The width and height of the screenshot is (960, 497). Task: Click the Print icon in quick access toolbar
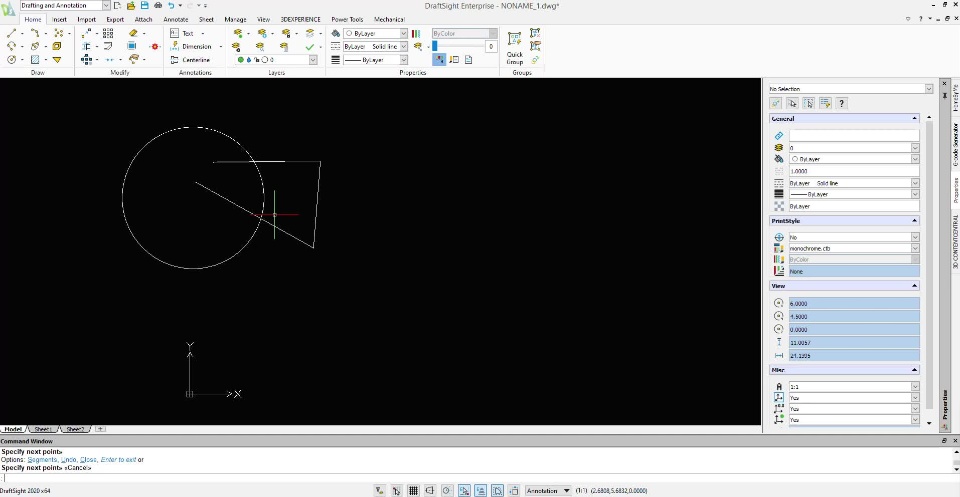click(x=158, y=6)
